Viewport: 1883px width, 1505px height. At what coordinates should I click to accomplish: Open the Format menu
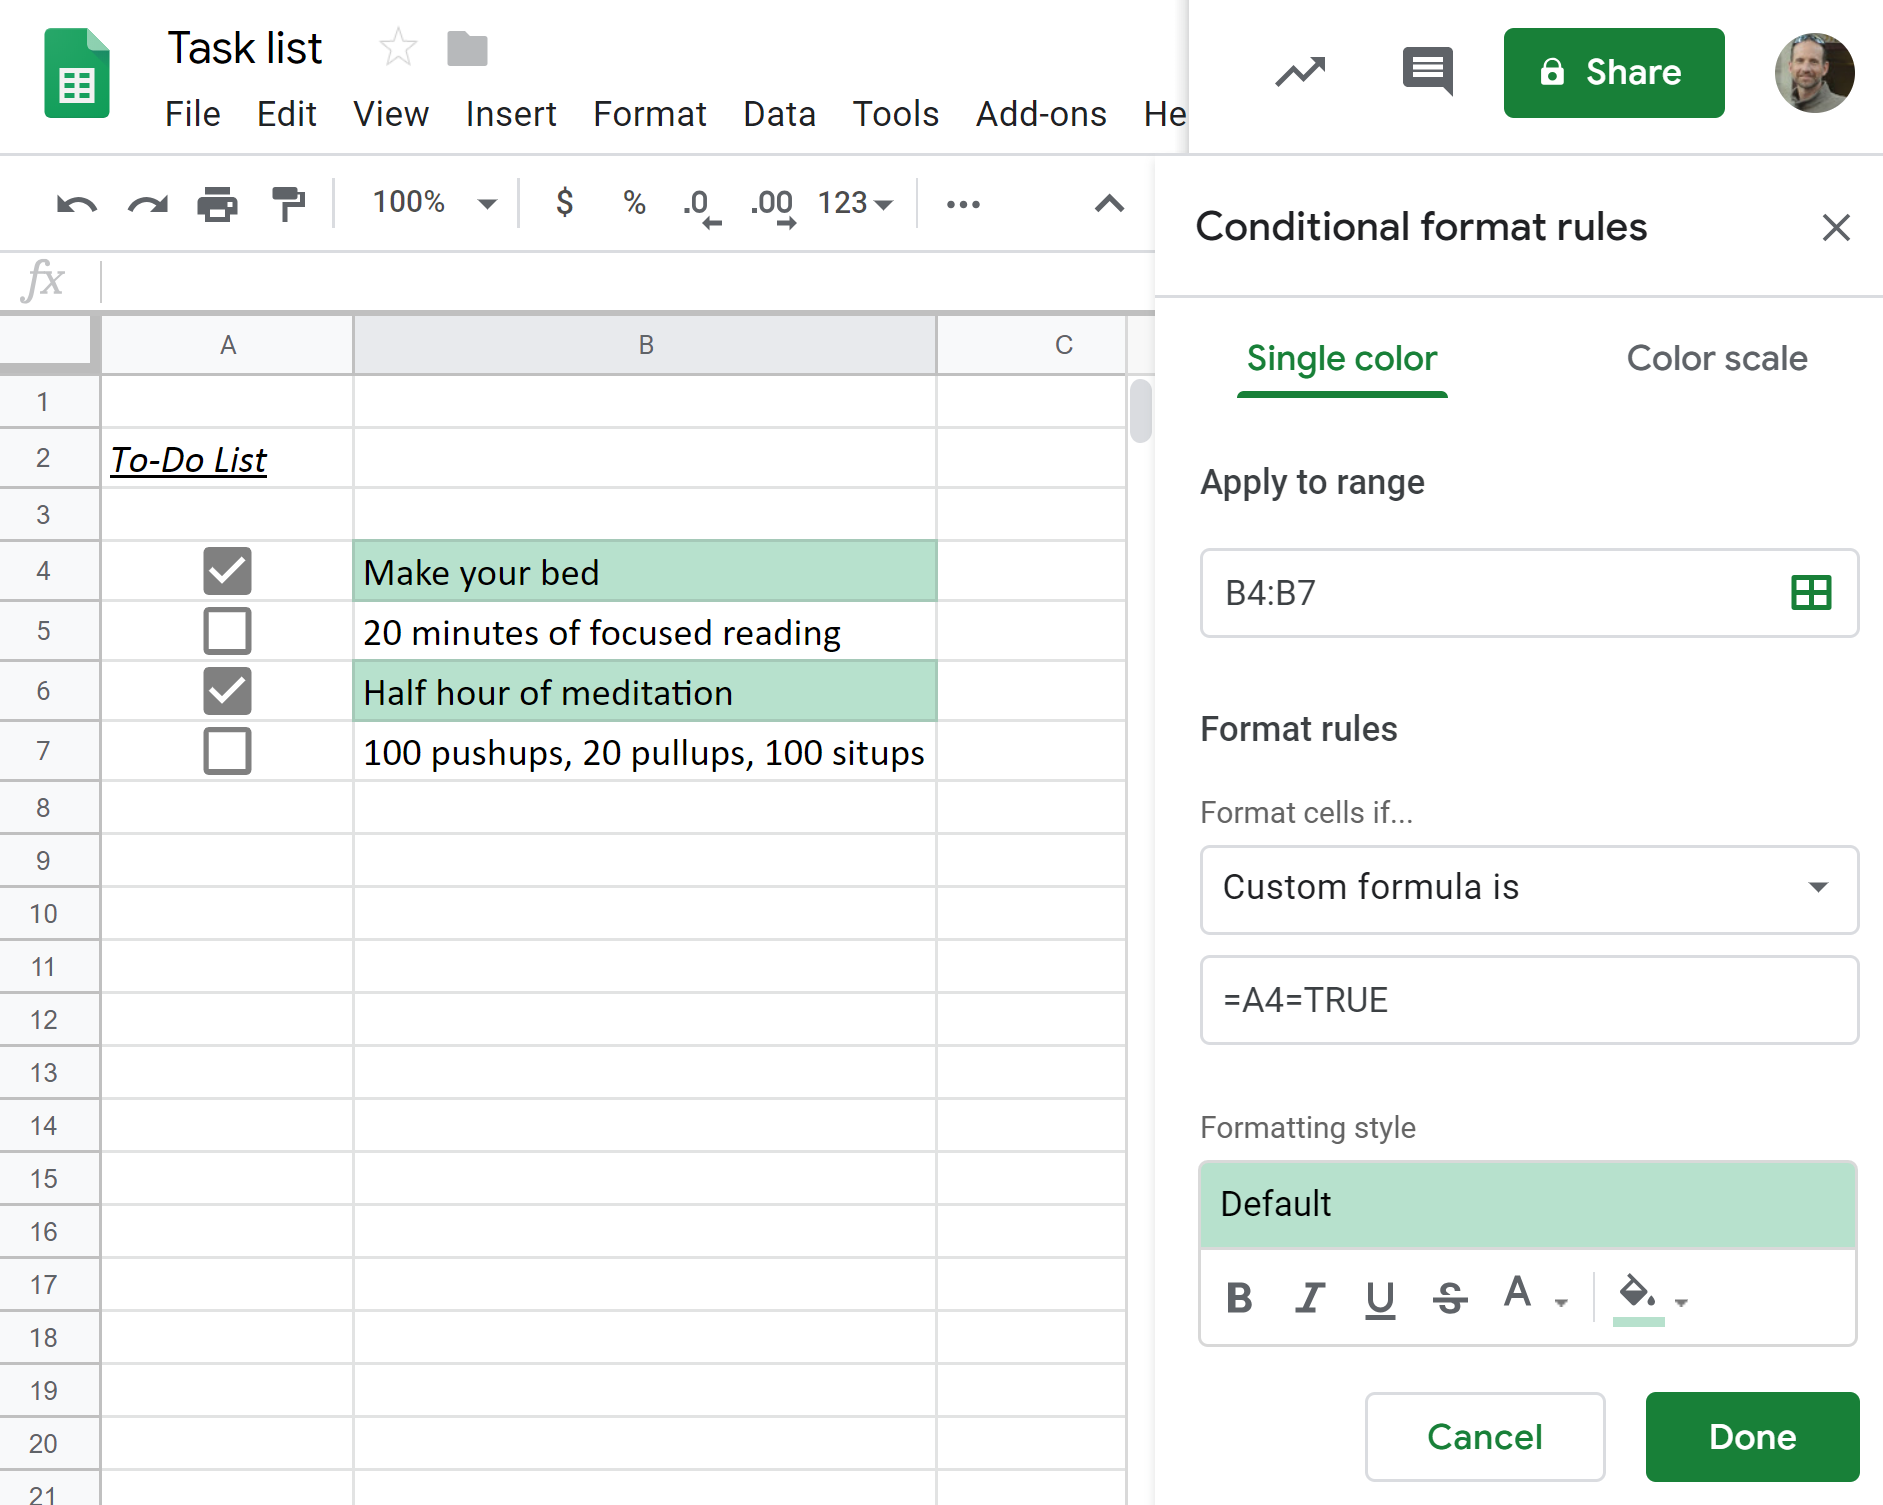pyautogui.click(x=650, y=114)
